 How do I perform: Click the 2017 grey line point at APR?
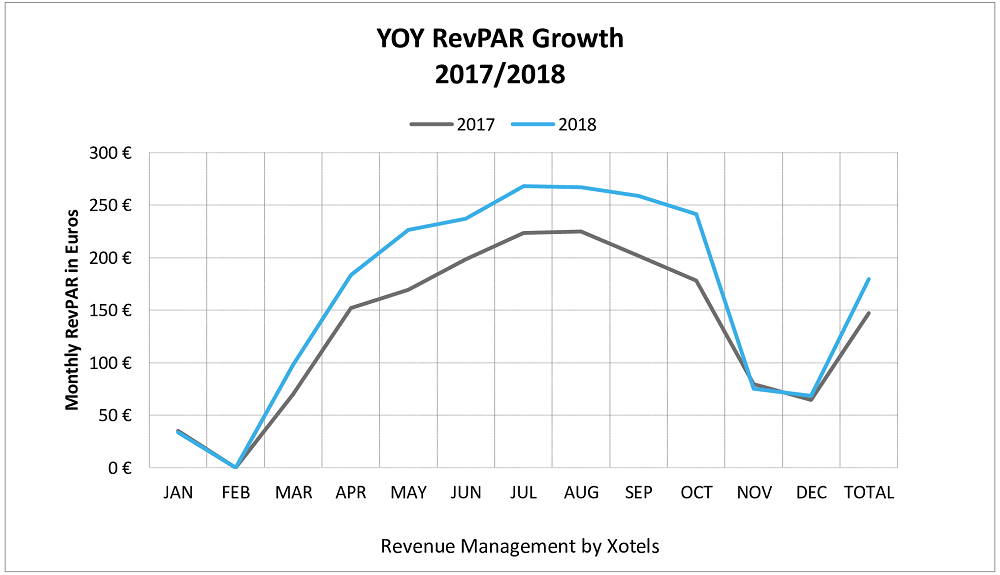(351, 308)
